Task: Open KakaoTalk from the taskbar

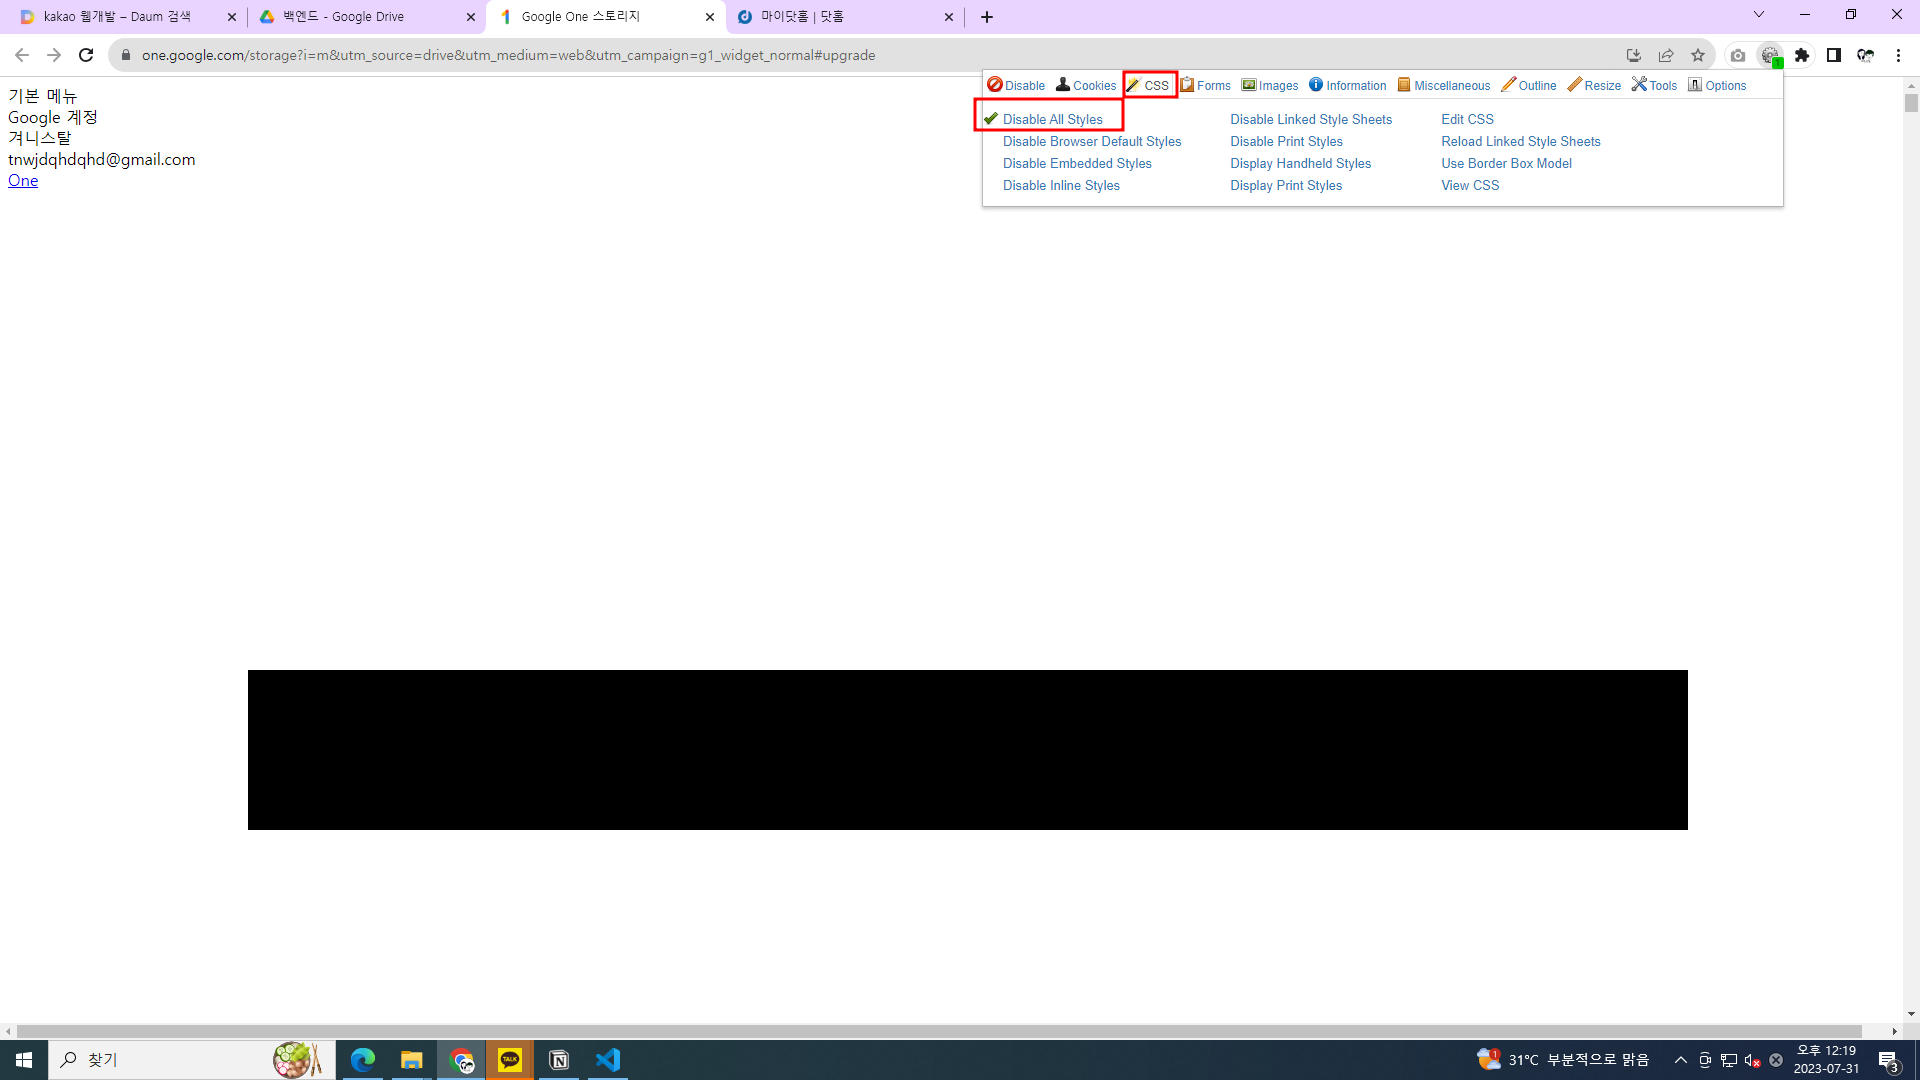Action: 510,1060
